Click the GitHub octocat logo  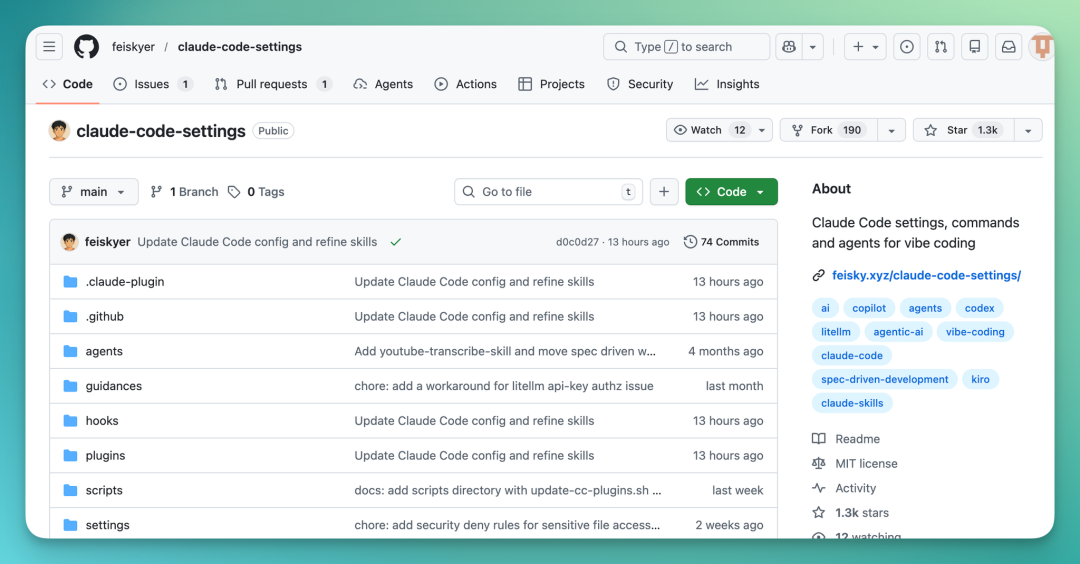tap(87, 47)
